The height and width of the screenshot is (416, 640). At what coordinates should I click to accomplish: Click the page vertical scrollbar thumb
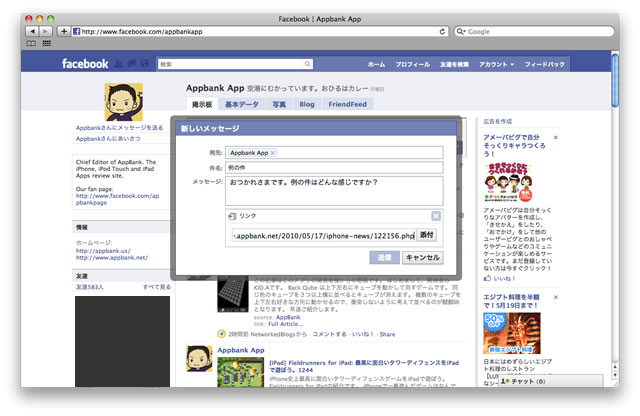(615, 80)
